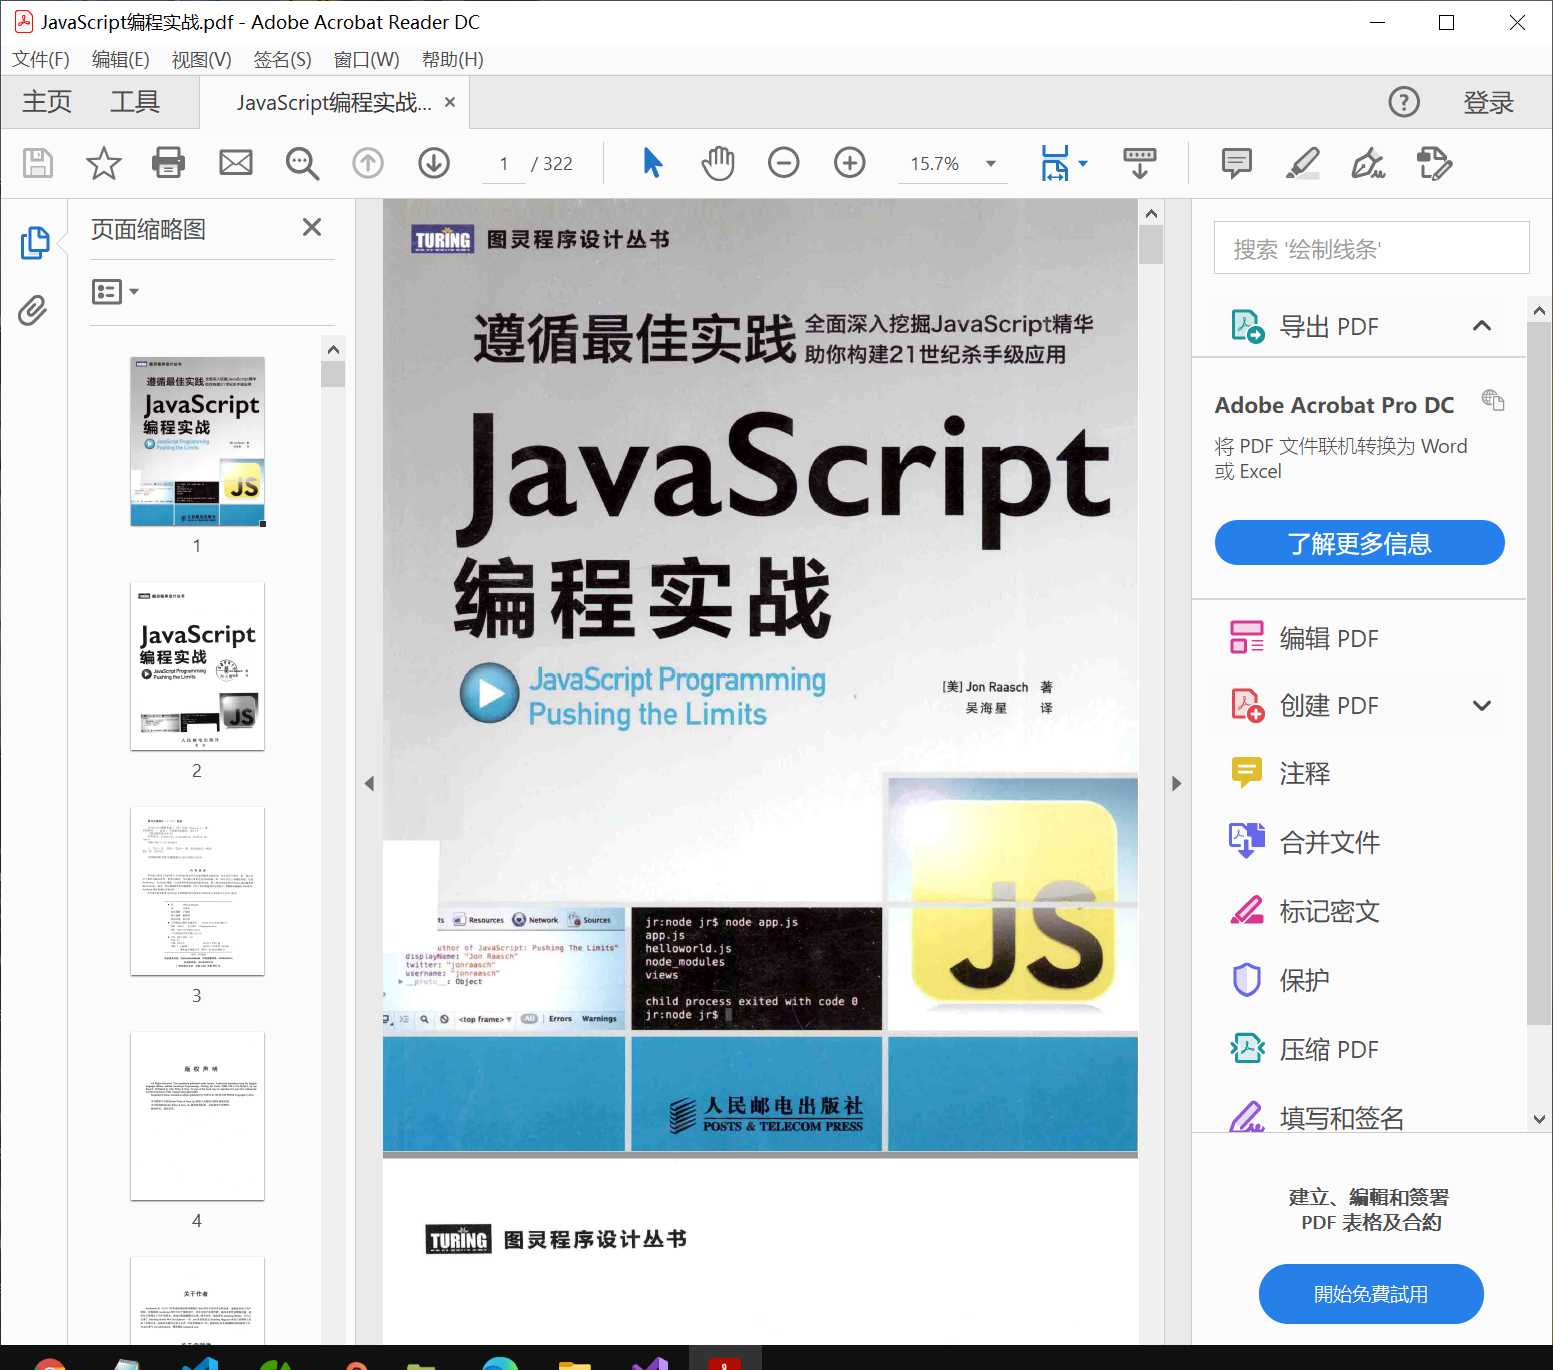Switch to the 主页 tab
Image resolution: width=1553 pixels, height=1370 pixels.
(x=47, y=102)
